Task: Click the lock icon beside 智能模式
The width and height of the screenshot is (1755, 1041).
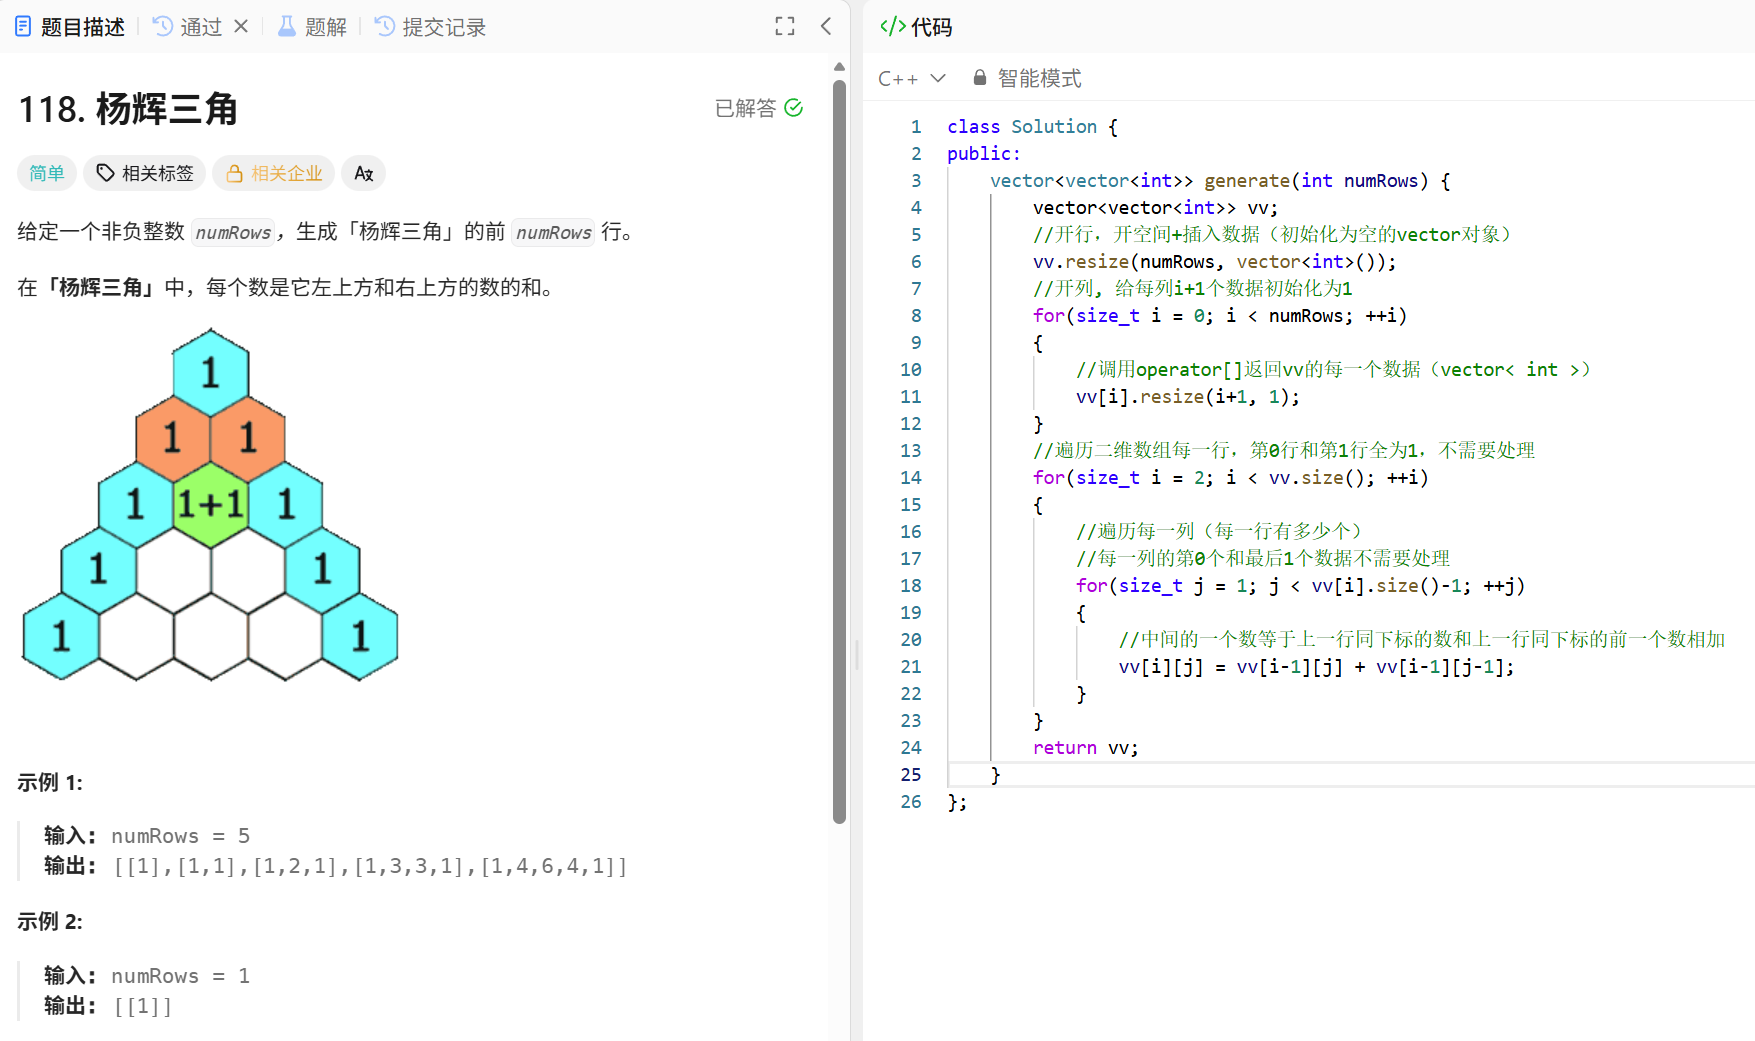Action: (979, 76)
